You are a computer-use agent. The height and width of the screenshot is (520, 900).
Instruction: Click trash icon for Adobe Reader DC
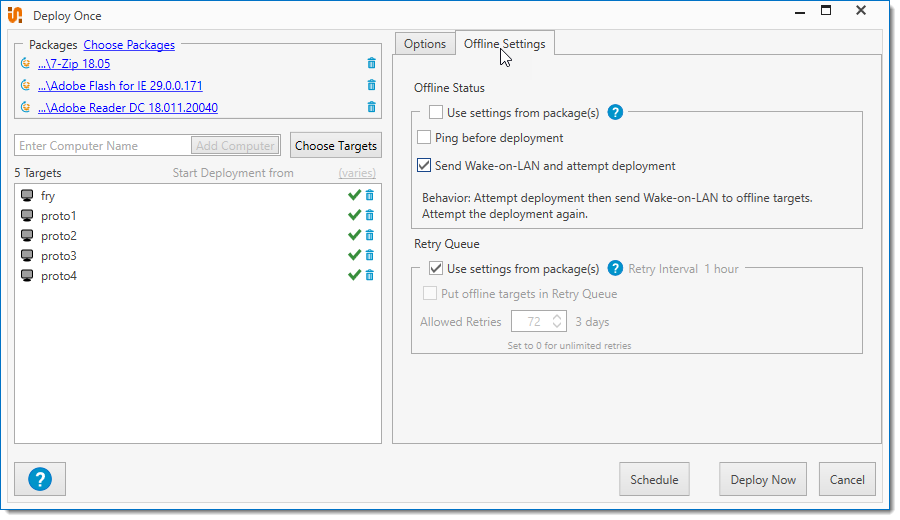pyautogui.click(x=371, y=108)
